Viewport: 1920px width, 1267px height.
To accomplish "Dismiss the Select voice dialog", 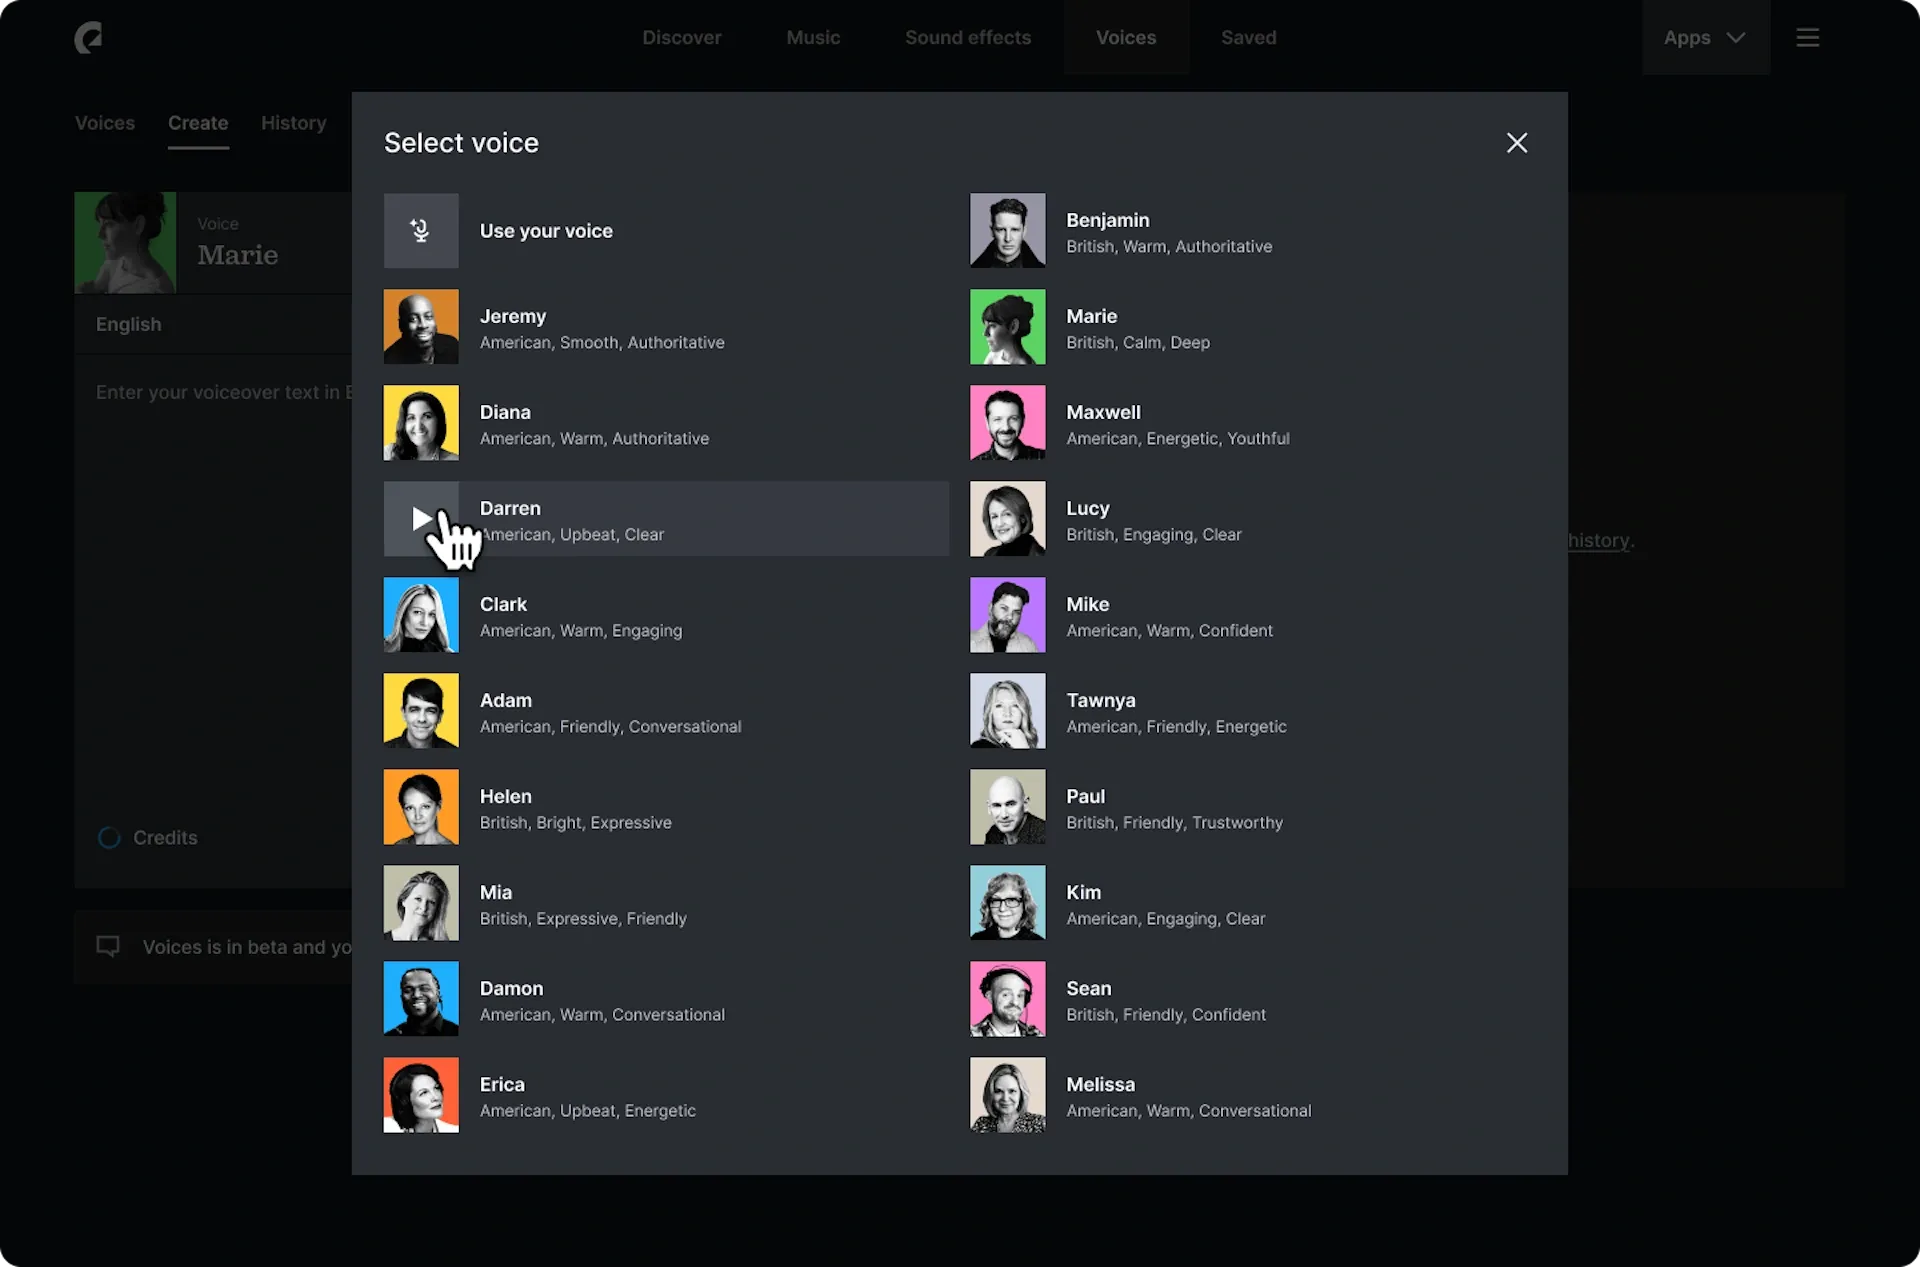I will point(1517,142).
